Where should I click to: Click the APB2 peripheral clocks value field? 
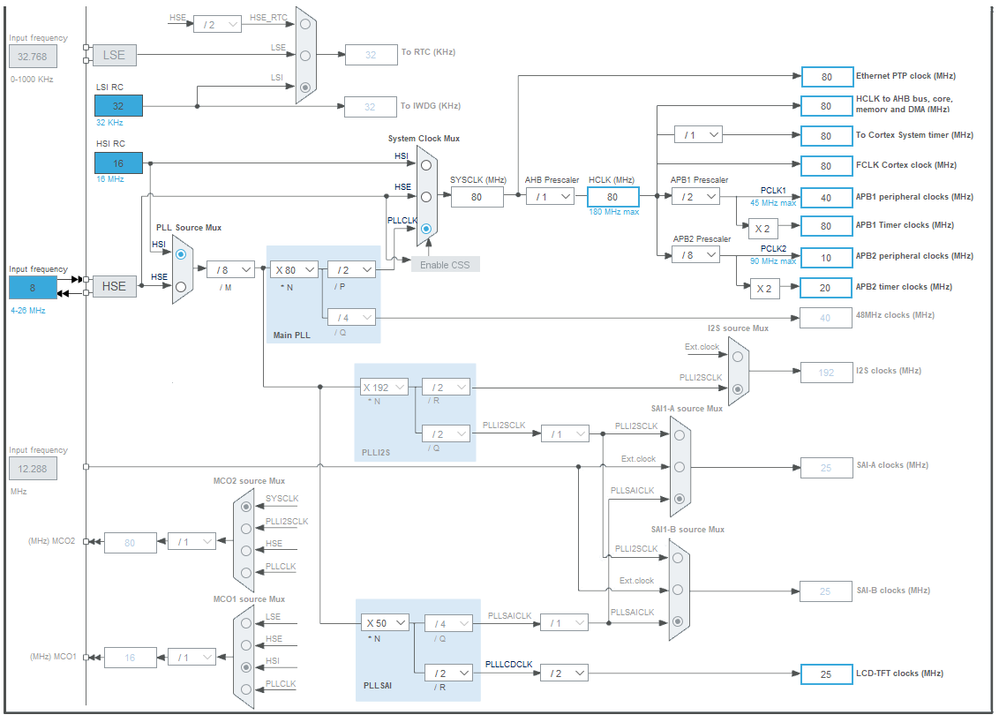[x=826, y=257]
